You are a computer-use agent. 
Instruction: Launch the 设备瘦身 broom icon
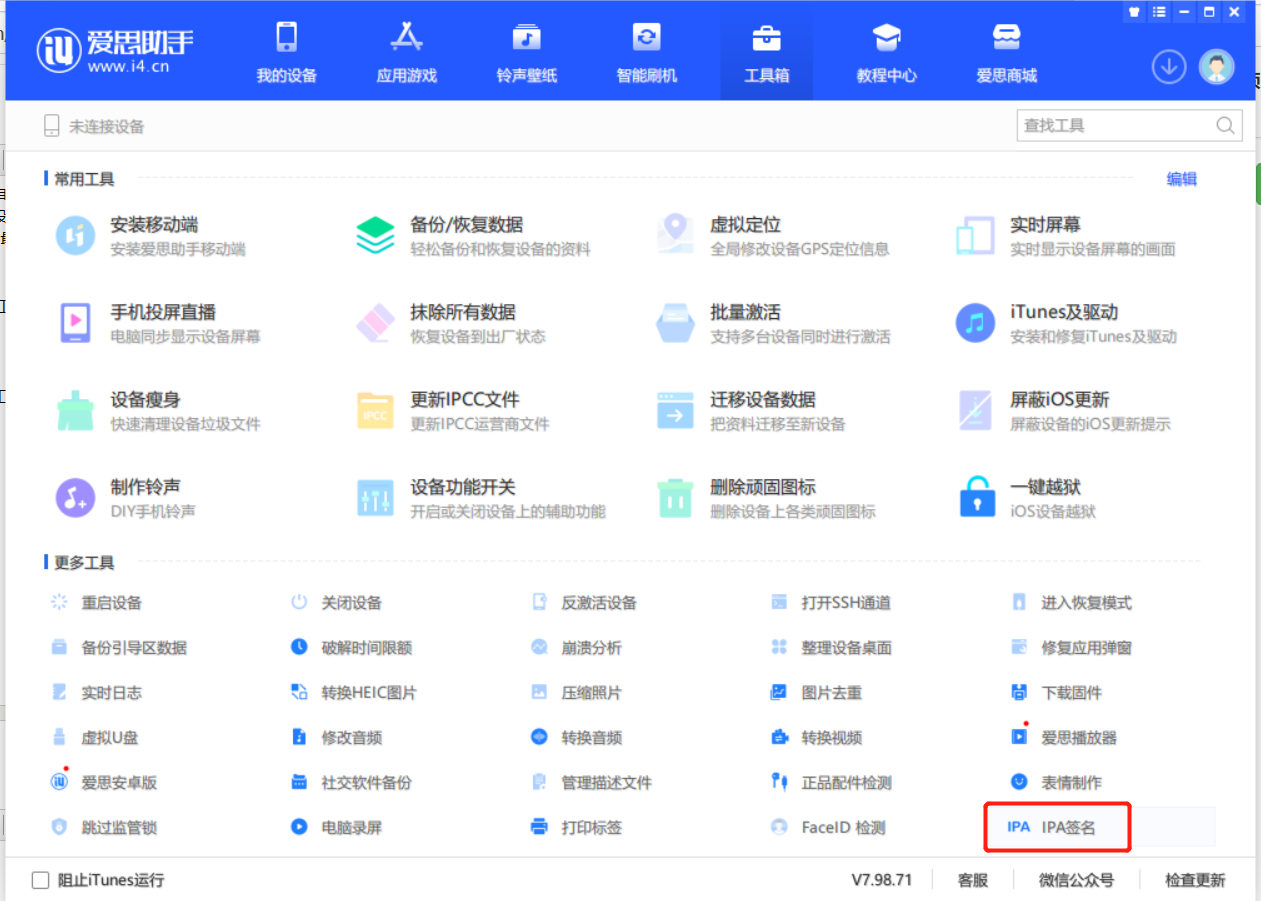(x=76, y=411)
